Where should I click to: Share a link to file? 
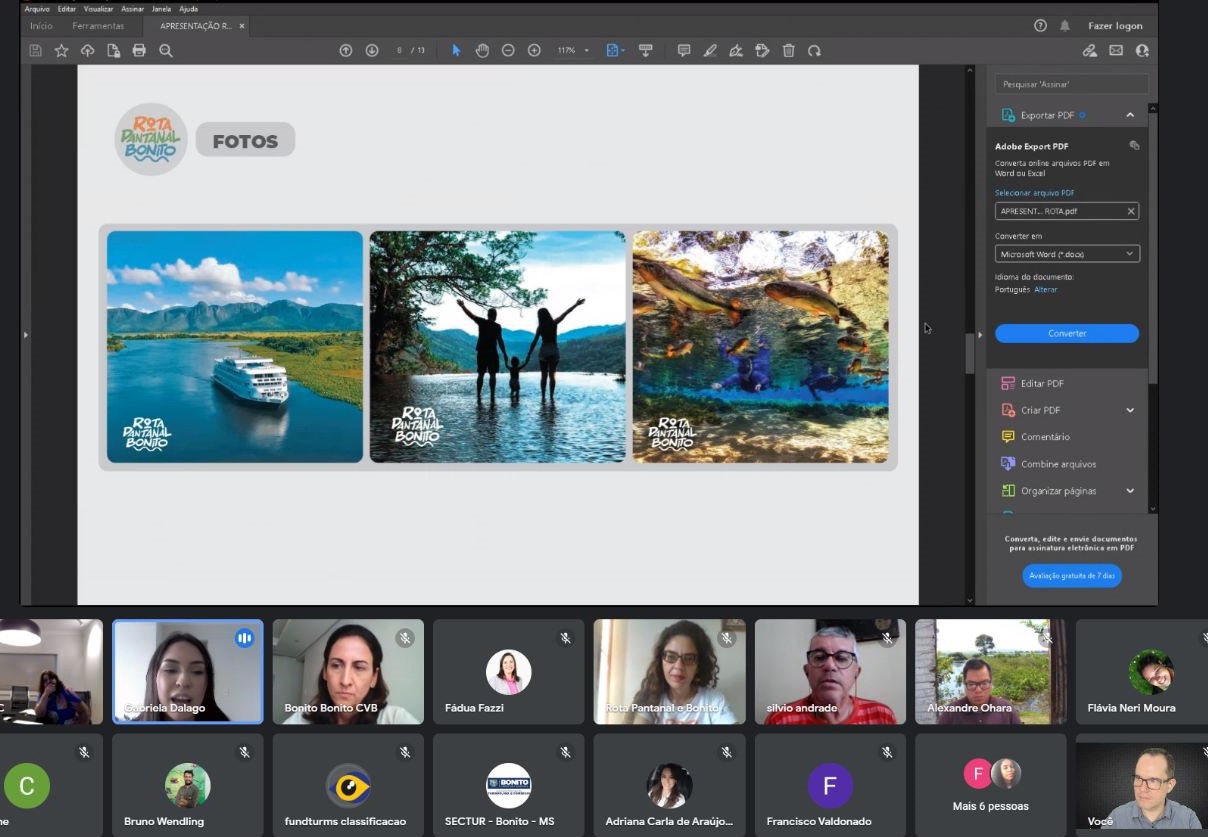1090,51
